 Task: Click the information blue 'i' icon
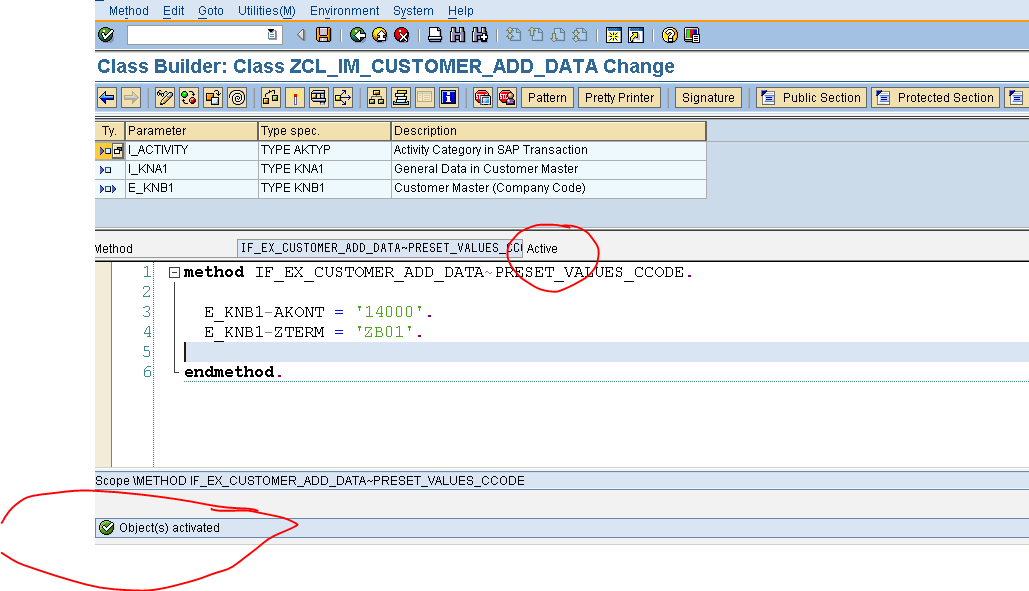tap(448, 97)
